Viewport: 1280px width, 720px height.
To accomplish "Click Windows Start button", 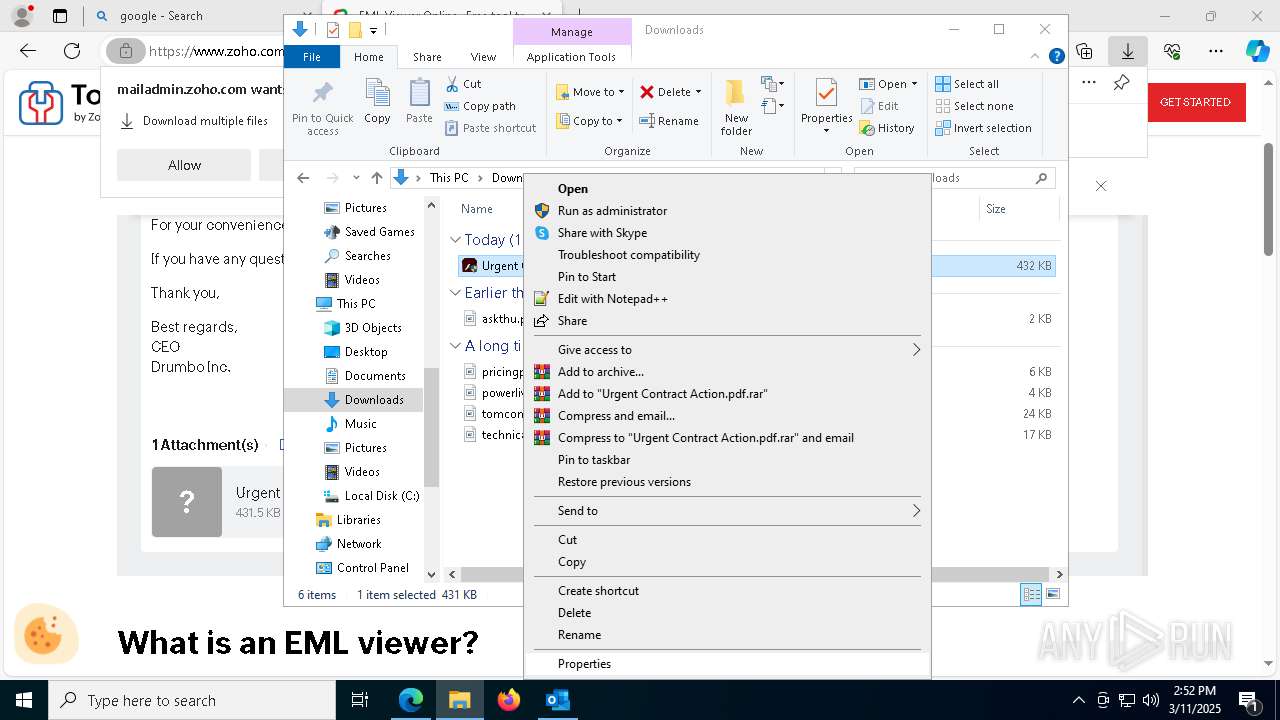I will (x=24, y=700).
